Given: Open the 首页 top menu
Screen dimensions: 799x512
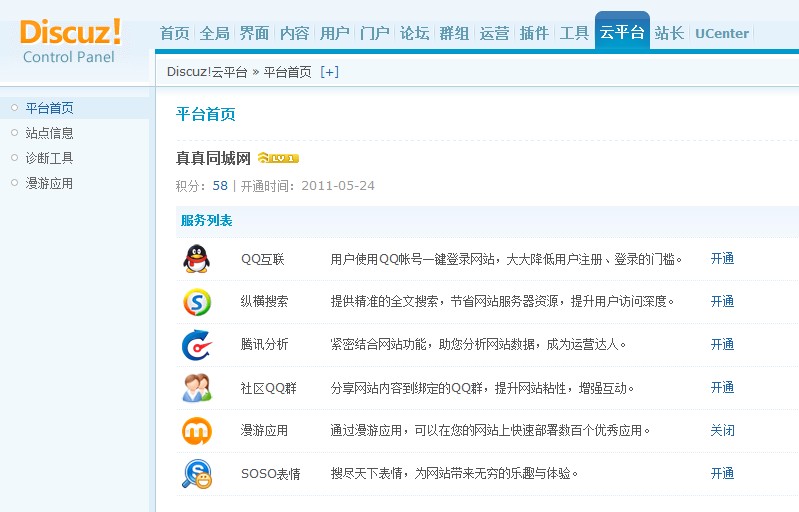Looking at the screenshot, I should coord(175,34).
